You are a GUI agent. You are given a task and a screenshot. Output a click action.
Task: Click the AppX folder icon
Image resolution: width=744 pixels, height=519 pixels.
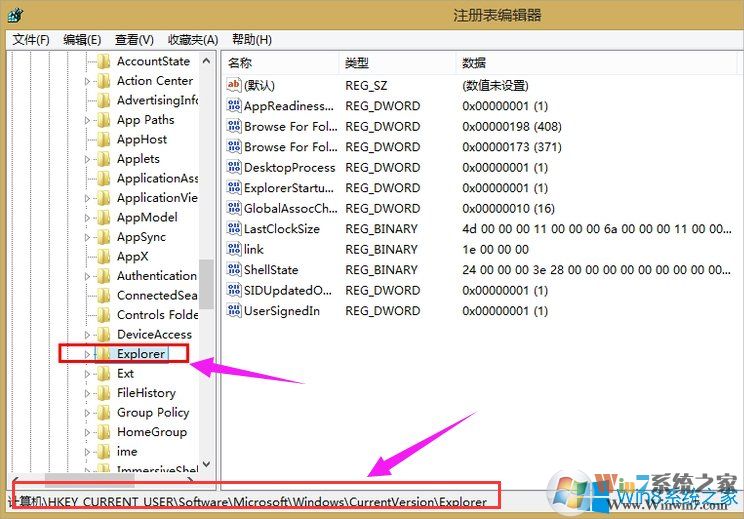103,256
